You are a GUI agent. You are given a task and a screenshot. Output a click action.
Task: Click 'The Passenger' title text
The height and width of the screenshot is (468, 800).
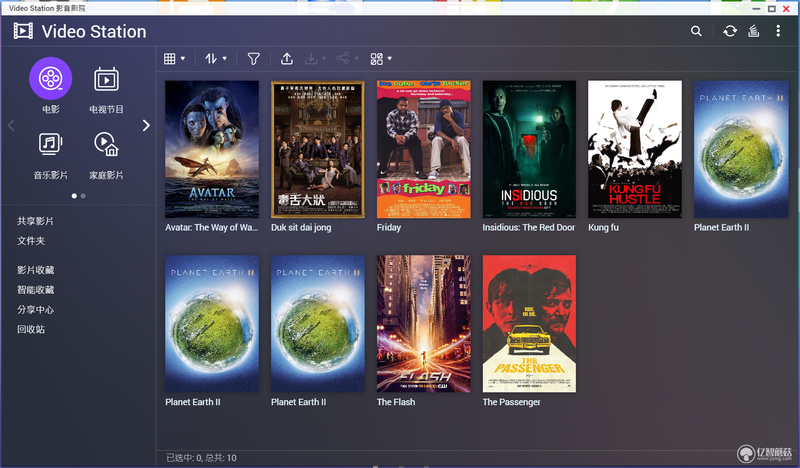tap(511, 402)
